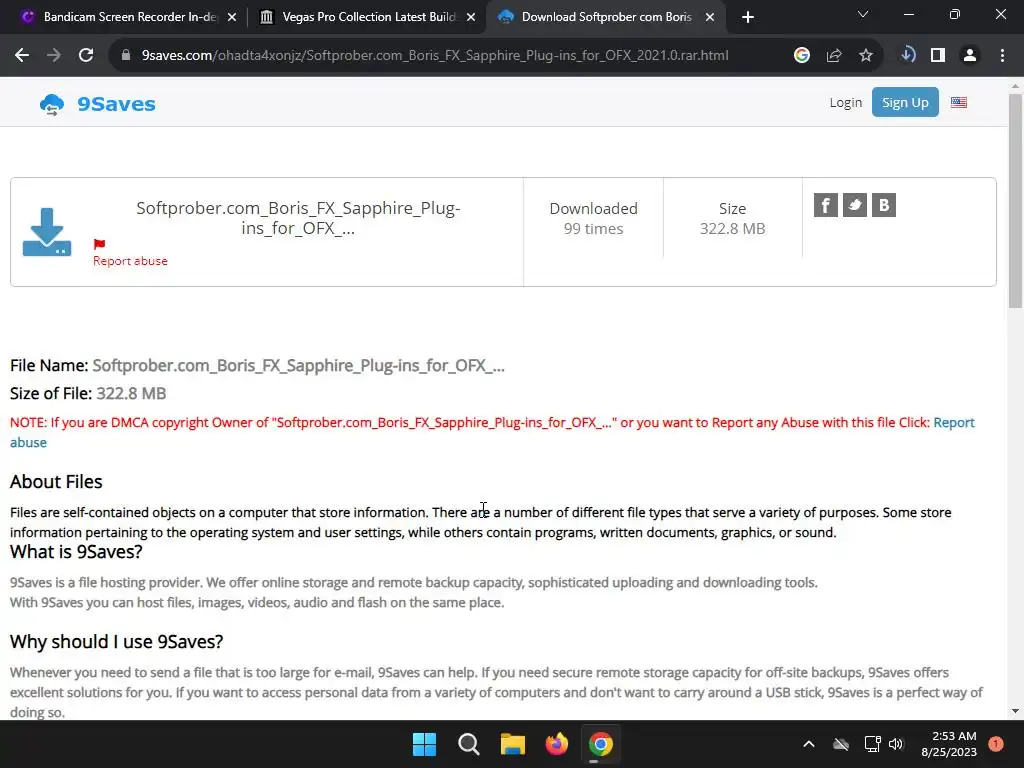Click 'Downloaded 99 times' text
The width and height of the screenshot is (1024, 768).
click(x=593, y=218)
